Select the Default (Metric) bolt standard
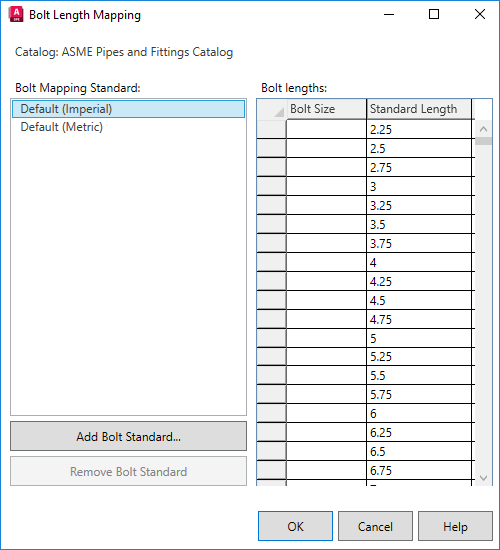The width and height of the screenshot is (500, 550). tap(128, 127)
